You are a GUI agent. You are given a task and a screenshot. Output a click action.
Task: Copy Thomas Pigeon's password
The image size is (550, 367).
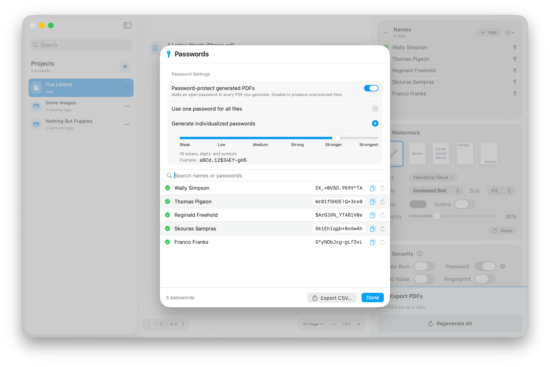(x=373, y=202)
